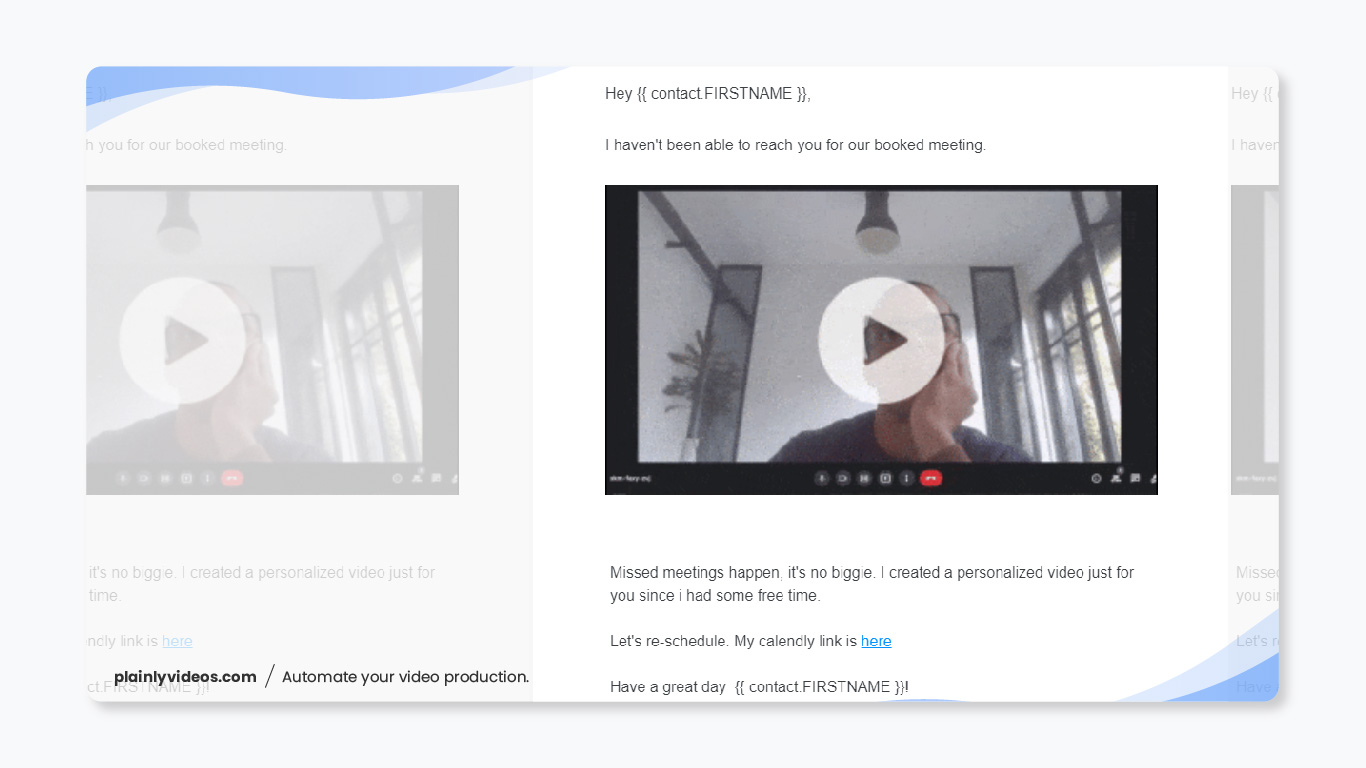The width and height of the screenshot is (1366, 768).
Task: Click 'Have a great day' closing line in center email
Action: tap(760, 687)
